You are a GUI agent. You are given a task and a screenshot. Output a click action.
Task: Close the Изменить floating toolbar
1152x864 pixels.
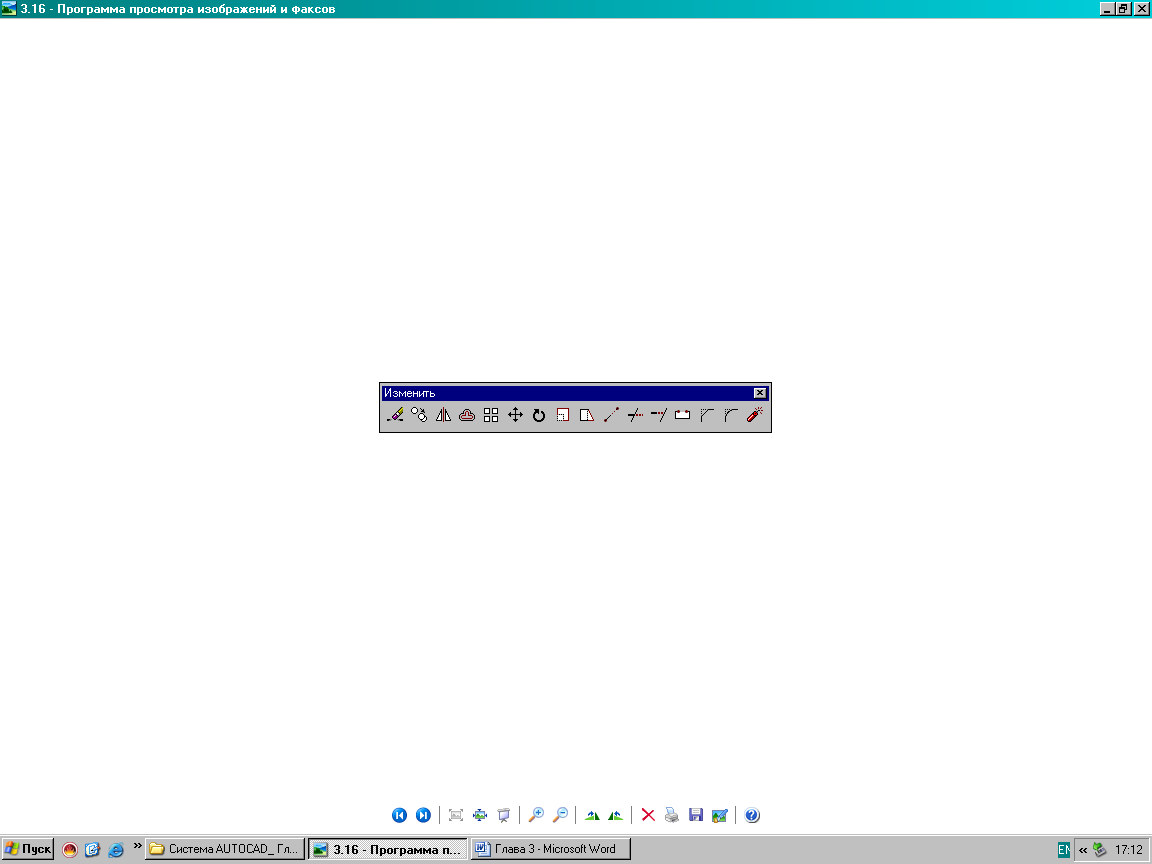(x=760, y=393)
